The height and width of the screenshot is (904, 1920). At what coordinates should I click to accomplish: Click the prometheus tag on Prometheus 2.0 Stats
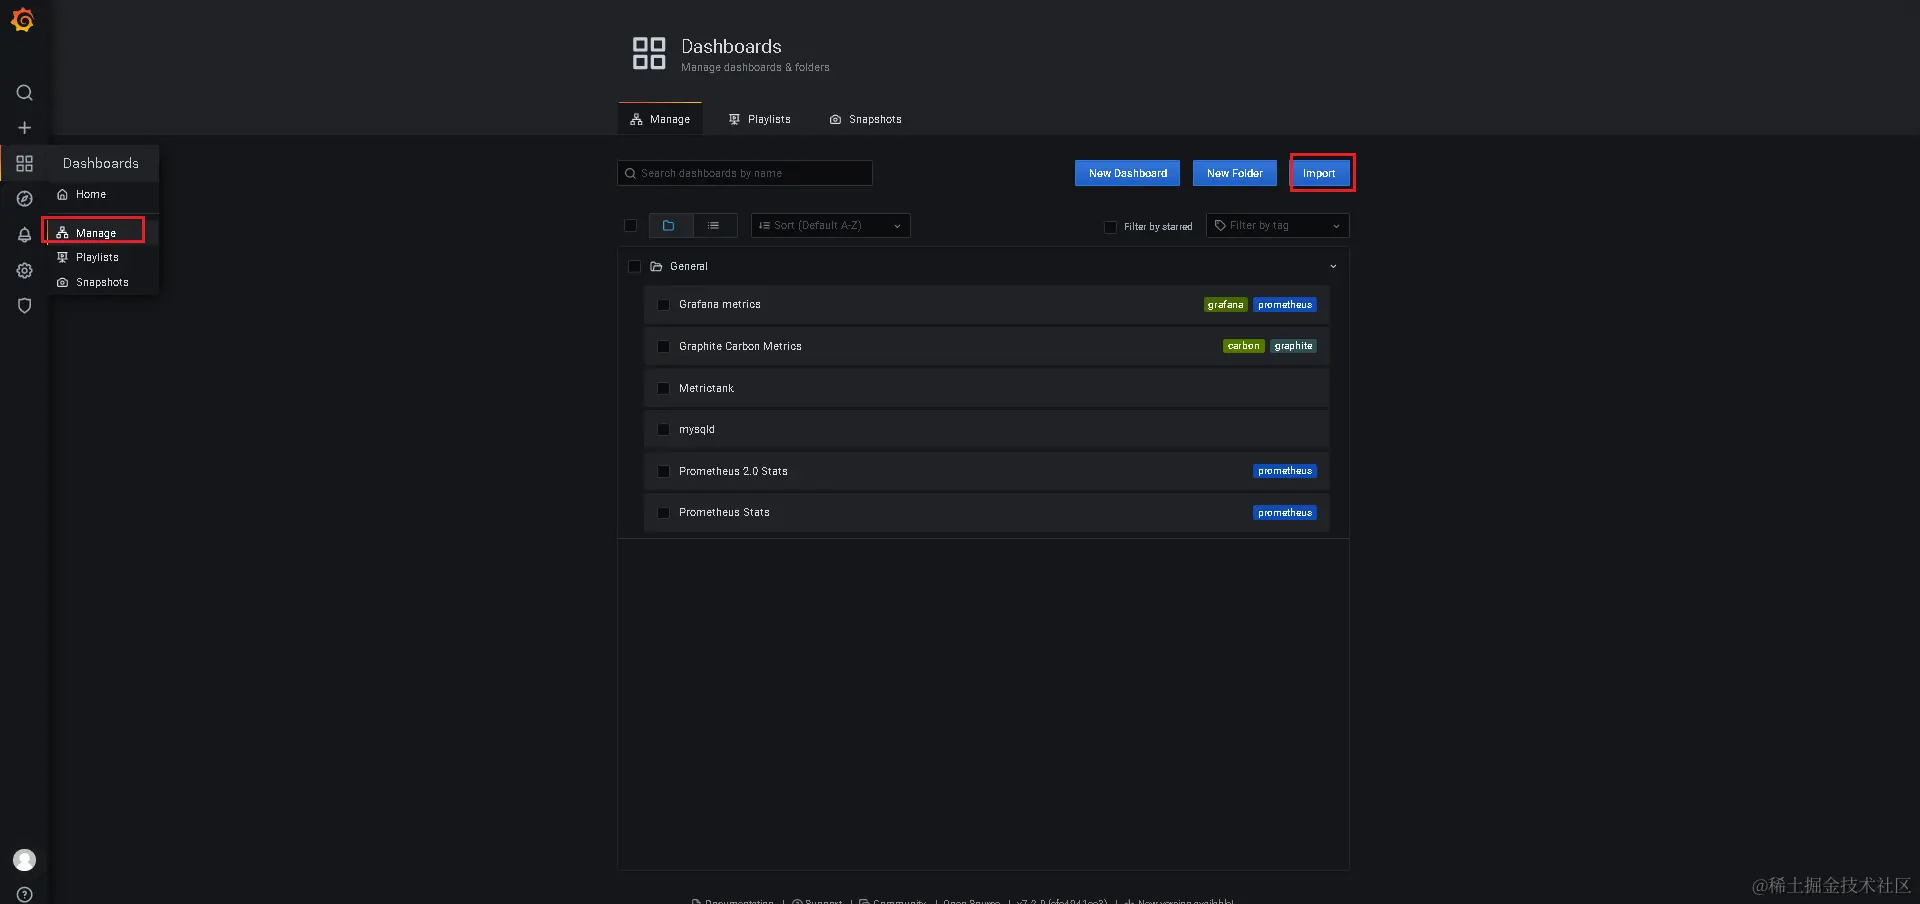point(1285,471)
